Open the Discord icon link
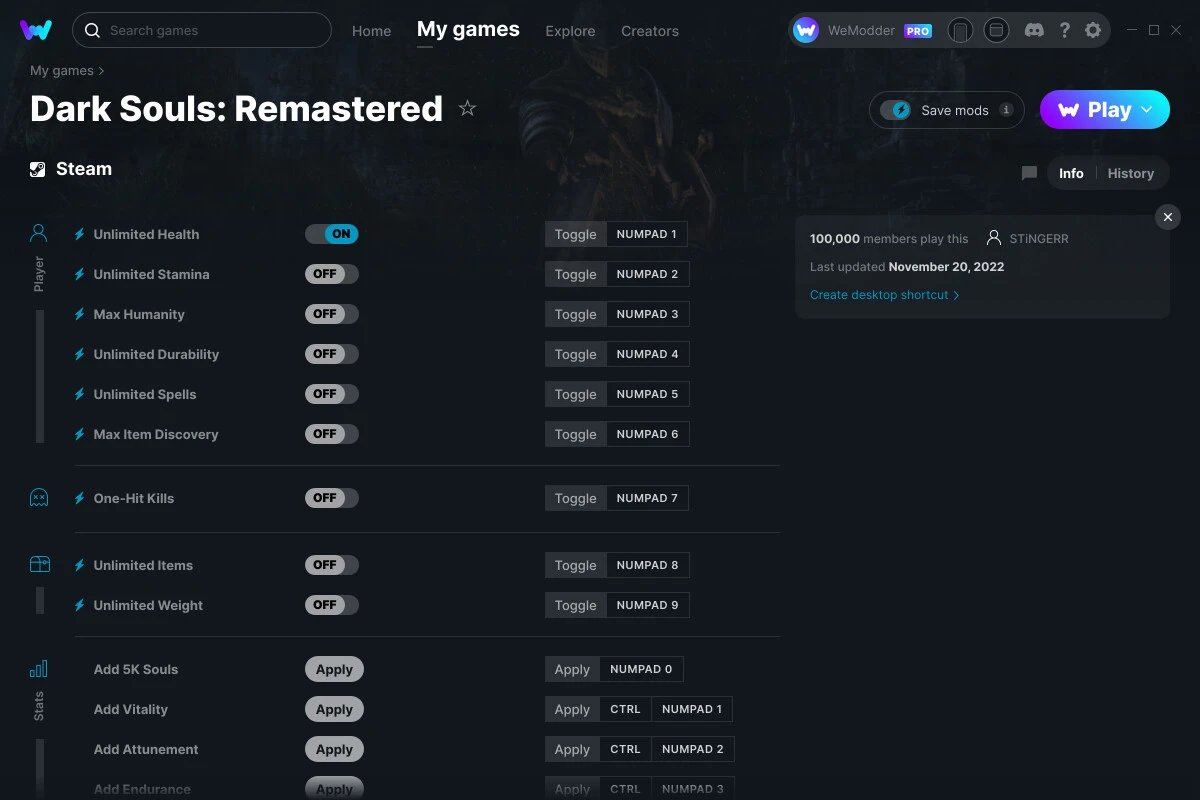Image resolution: width=1200 pixels, height=800 pixels. 1034,30
